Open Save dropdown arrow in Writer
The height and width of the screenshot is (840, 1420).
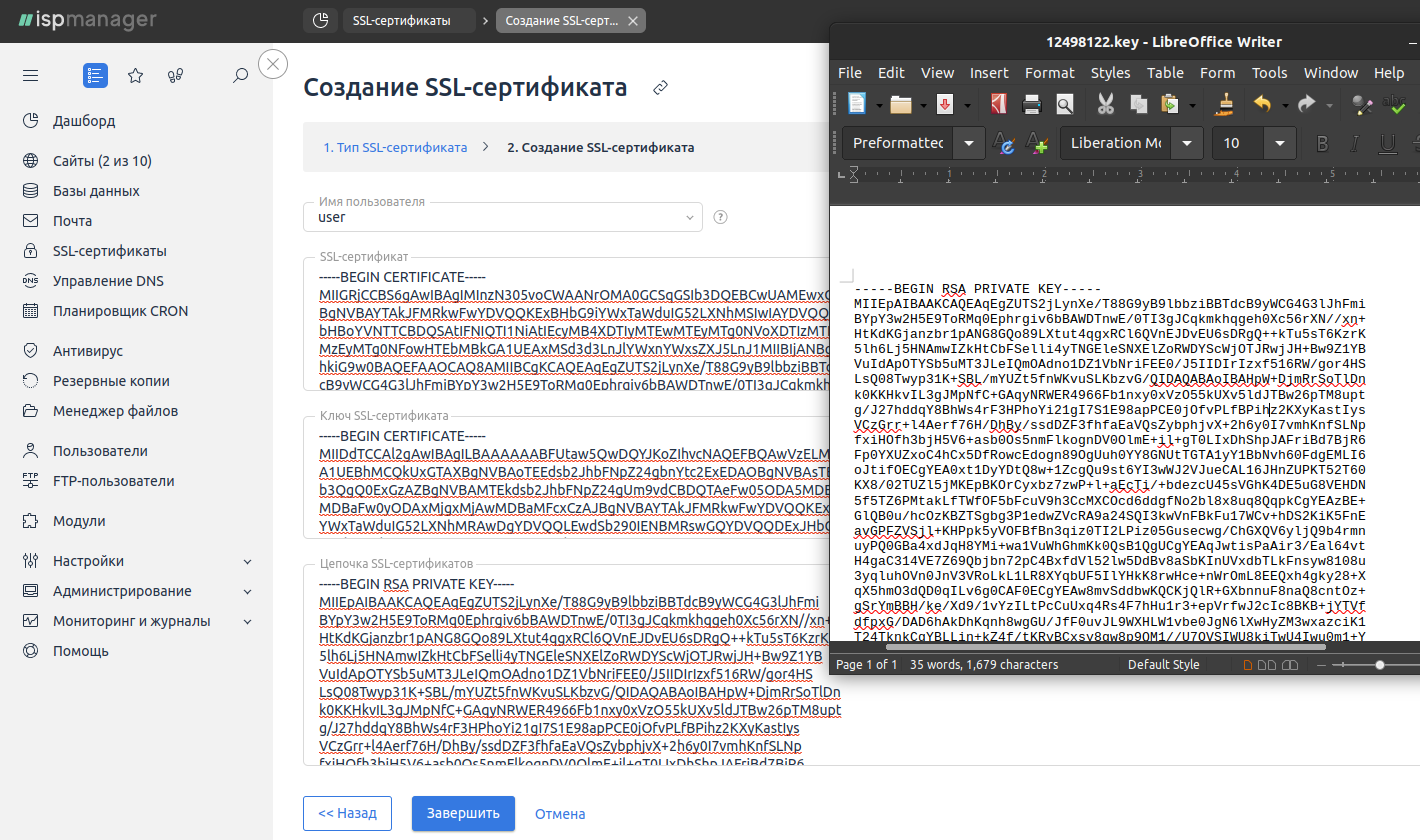(967, 104)
